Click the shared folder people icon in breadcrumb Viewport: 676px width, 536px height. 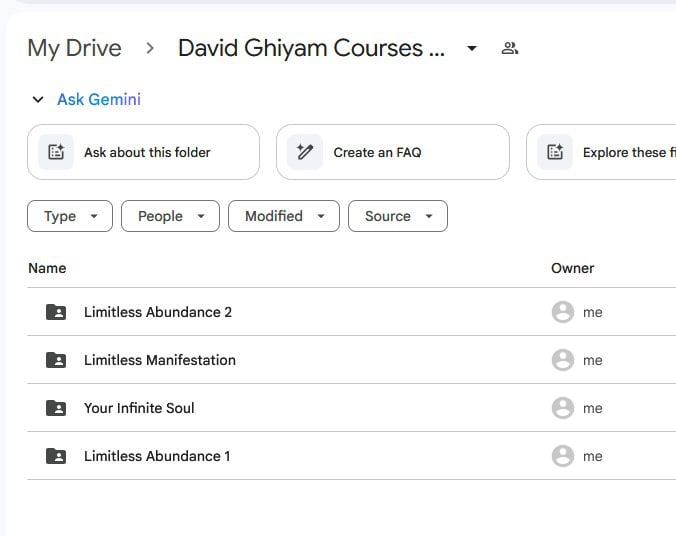510,48
